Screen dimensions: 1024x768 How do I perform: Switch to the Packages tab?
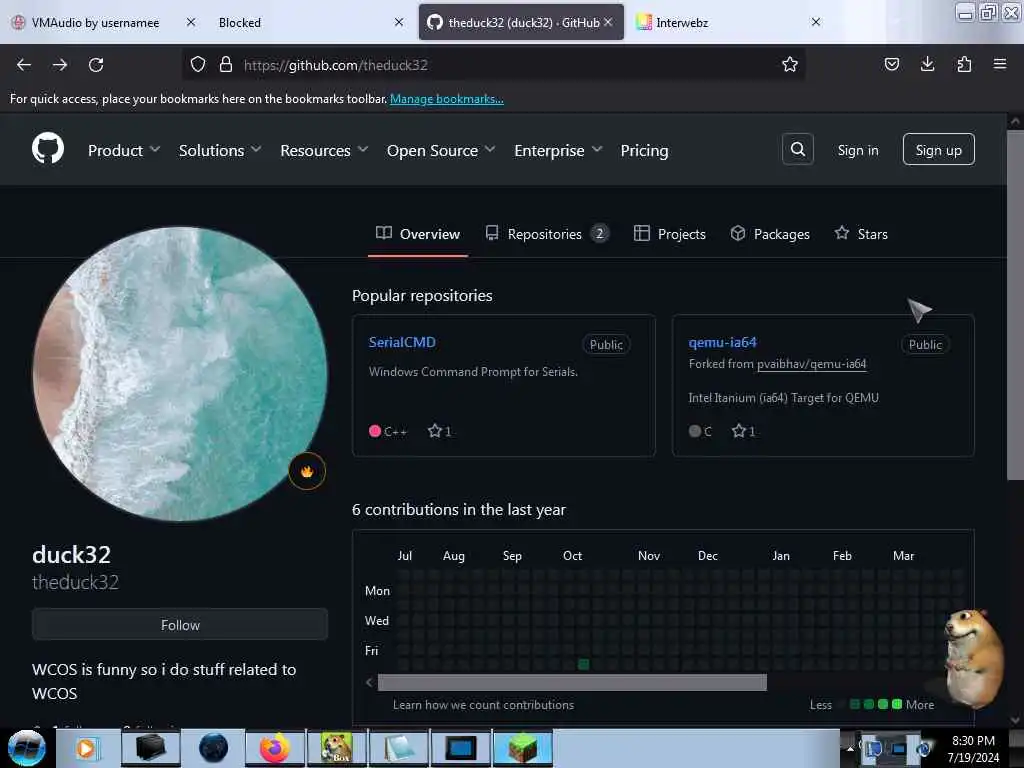[770, 234]
